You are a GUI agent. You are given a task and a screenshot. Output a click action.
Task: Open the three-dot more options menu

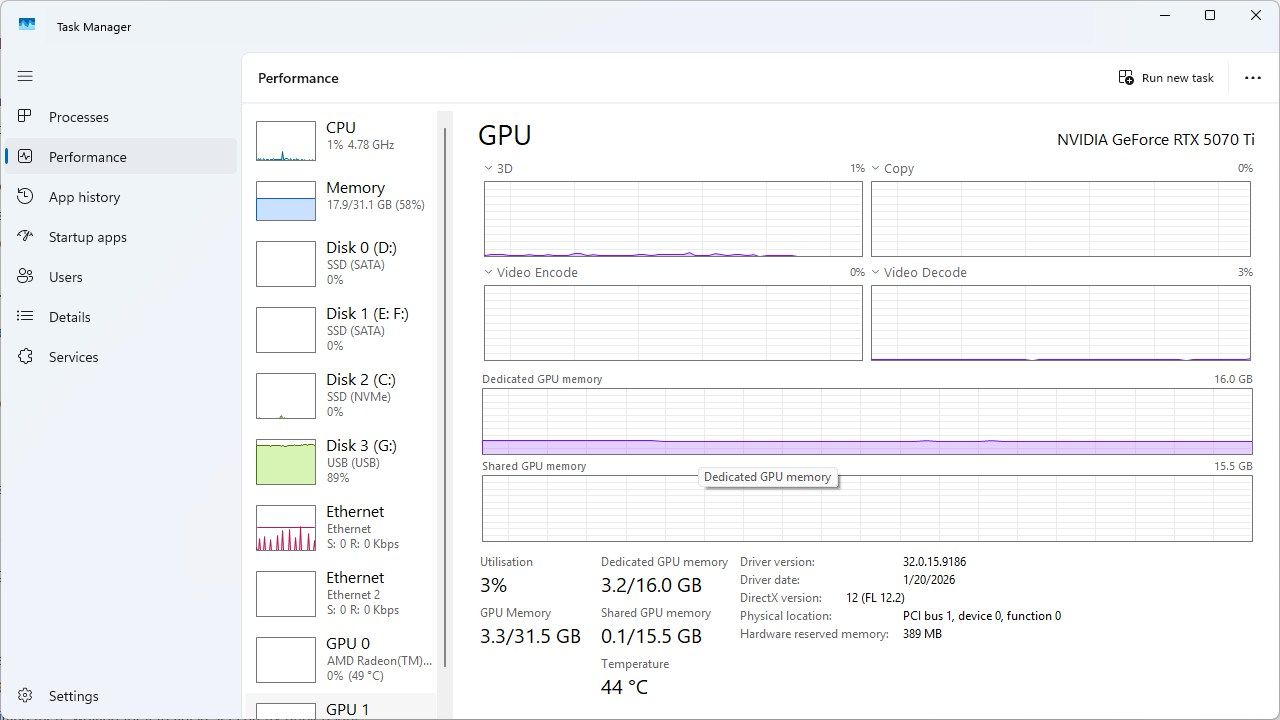(1253, 78)
